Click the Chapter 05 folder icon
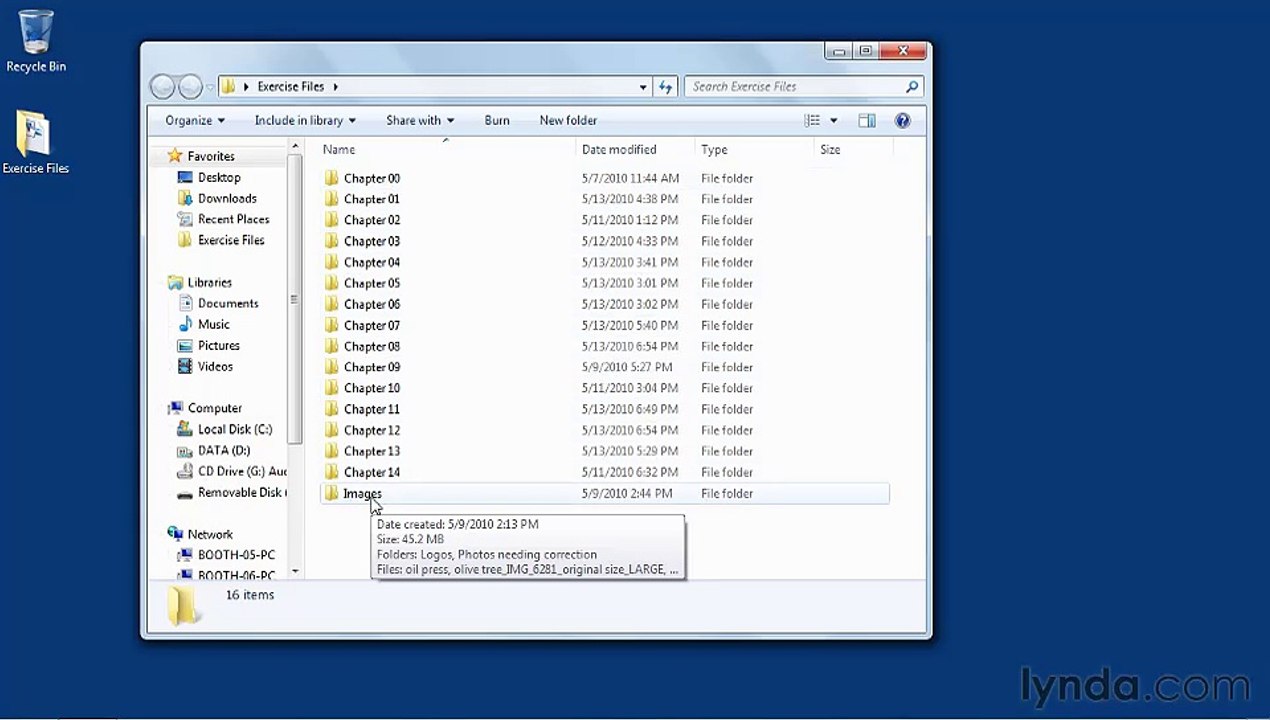This screenshot has height=720, width=1270. click(x=332, y=283)
